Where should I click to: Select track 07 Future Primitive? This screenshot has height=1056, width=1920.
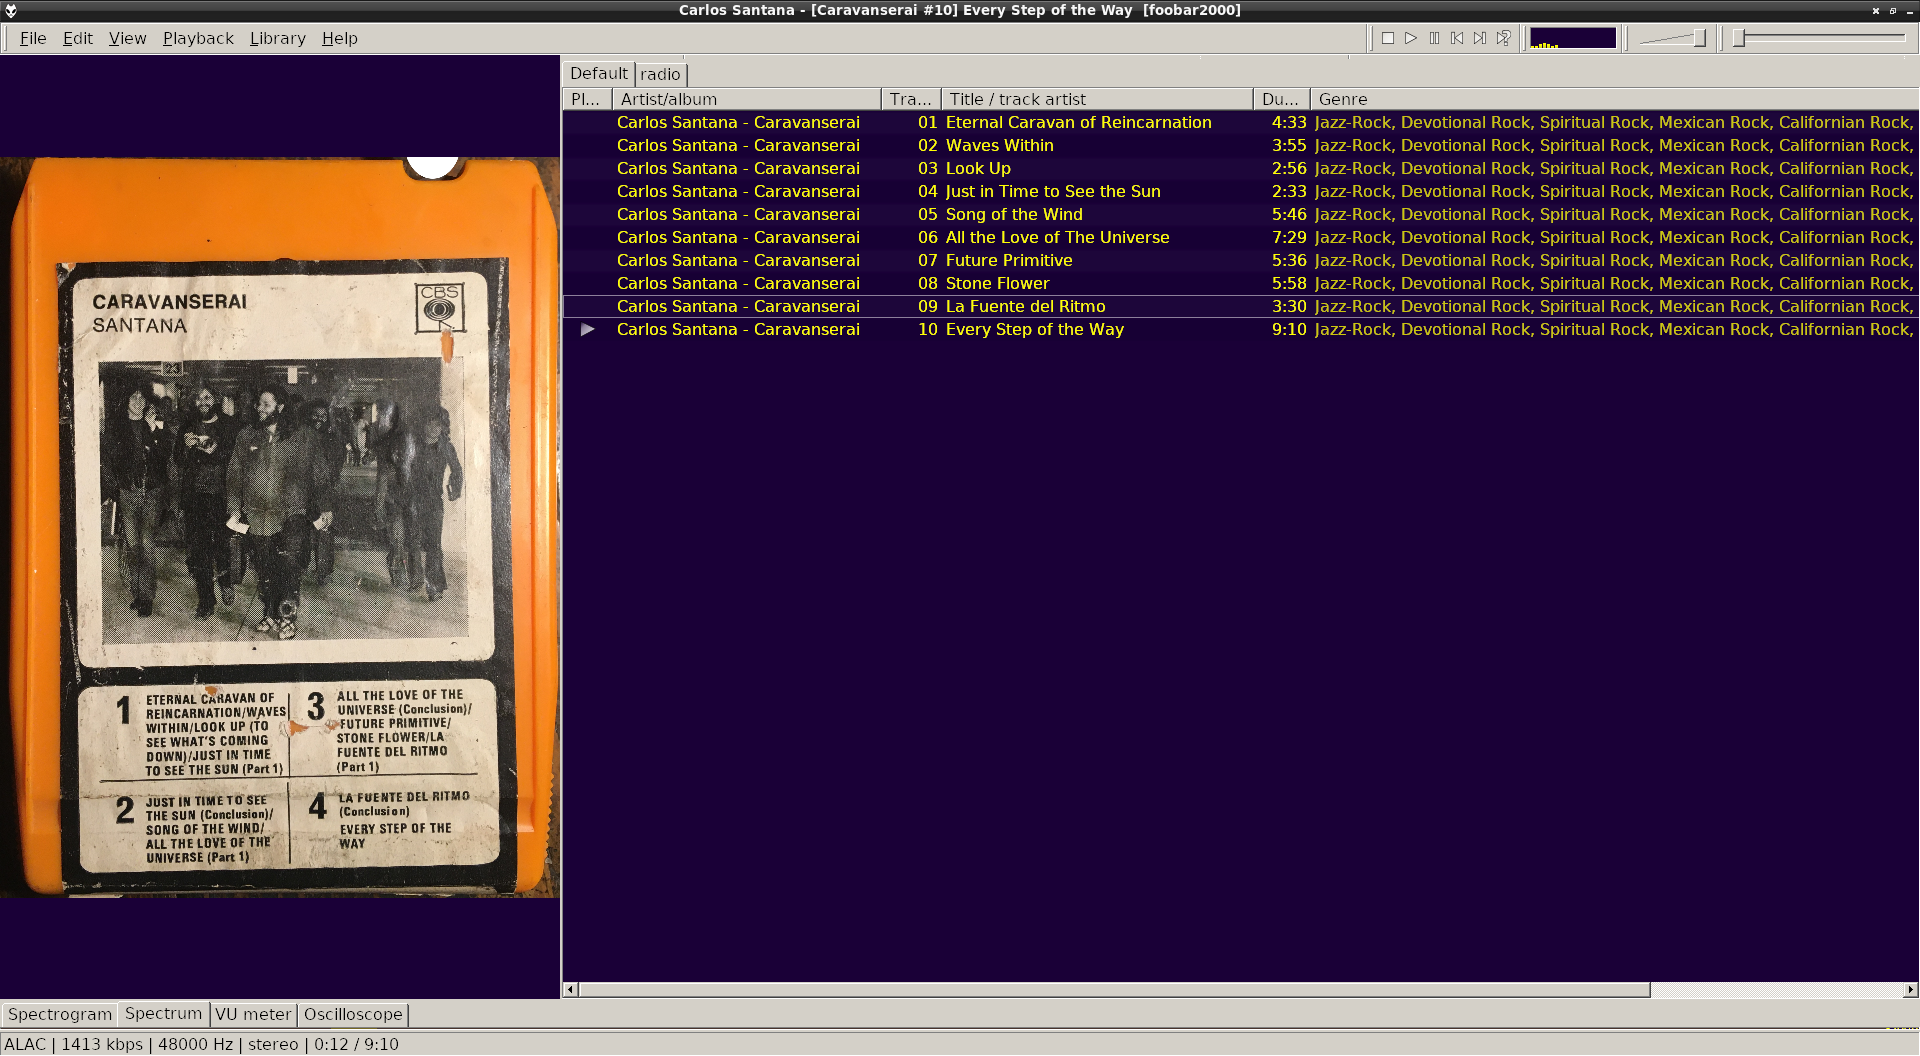point(1240,260)
